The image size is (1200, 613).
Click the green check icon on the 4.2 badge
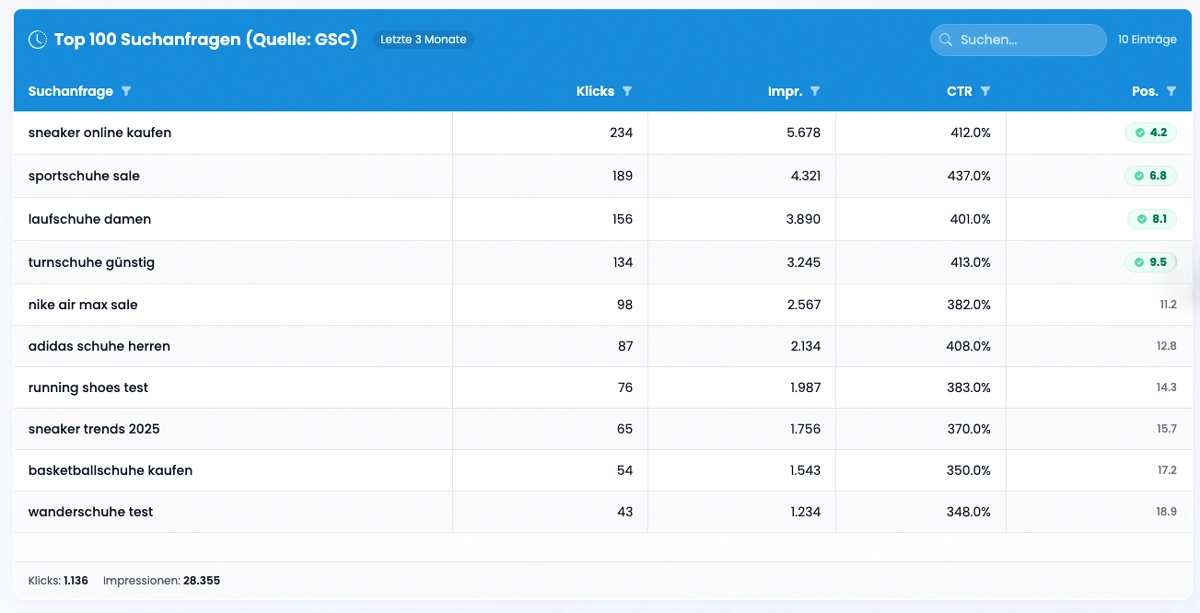1139,133
